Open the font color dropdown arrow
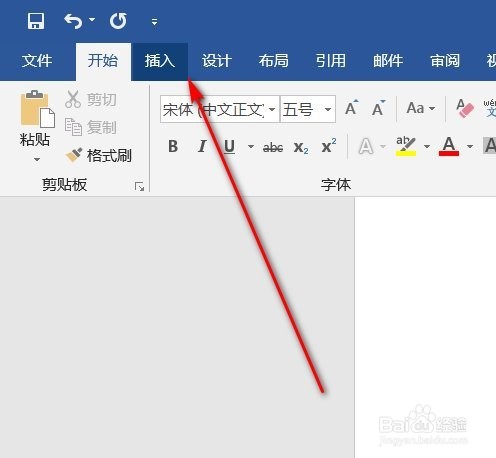Screen dimensions: 496x458 pyautogui.click(x=470, y=146)
